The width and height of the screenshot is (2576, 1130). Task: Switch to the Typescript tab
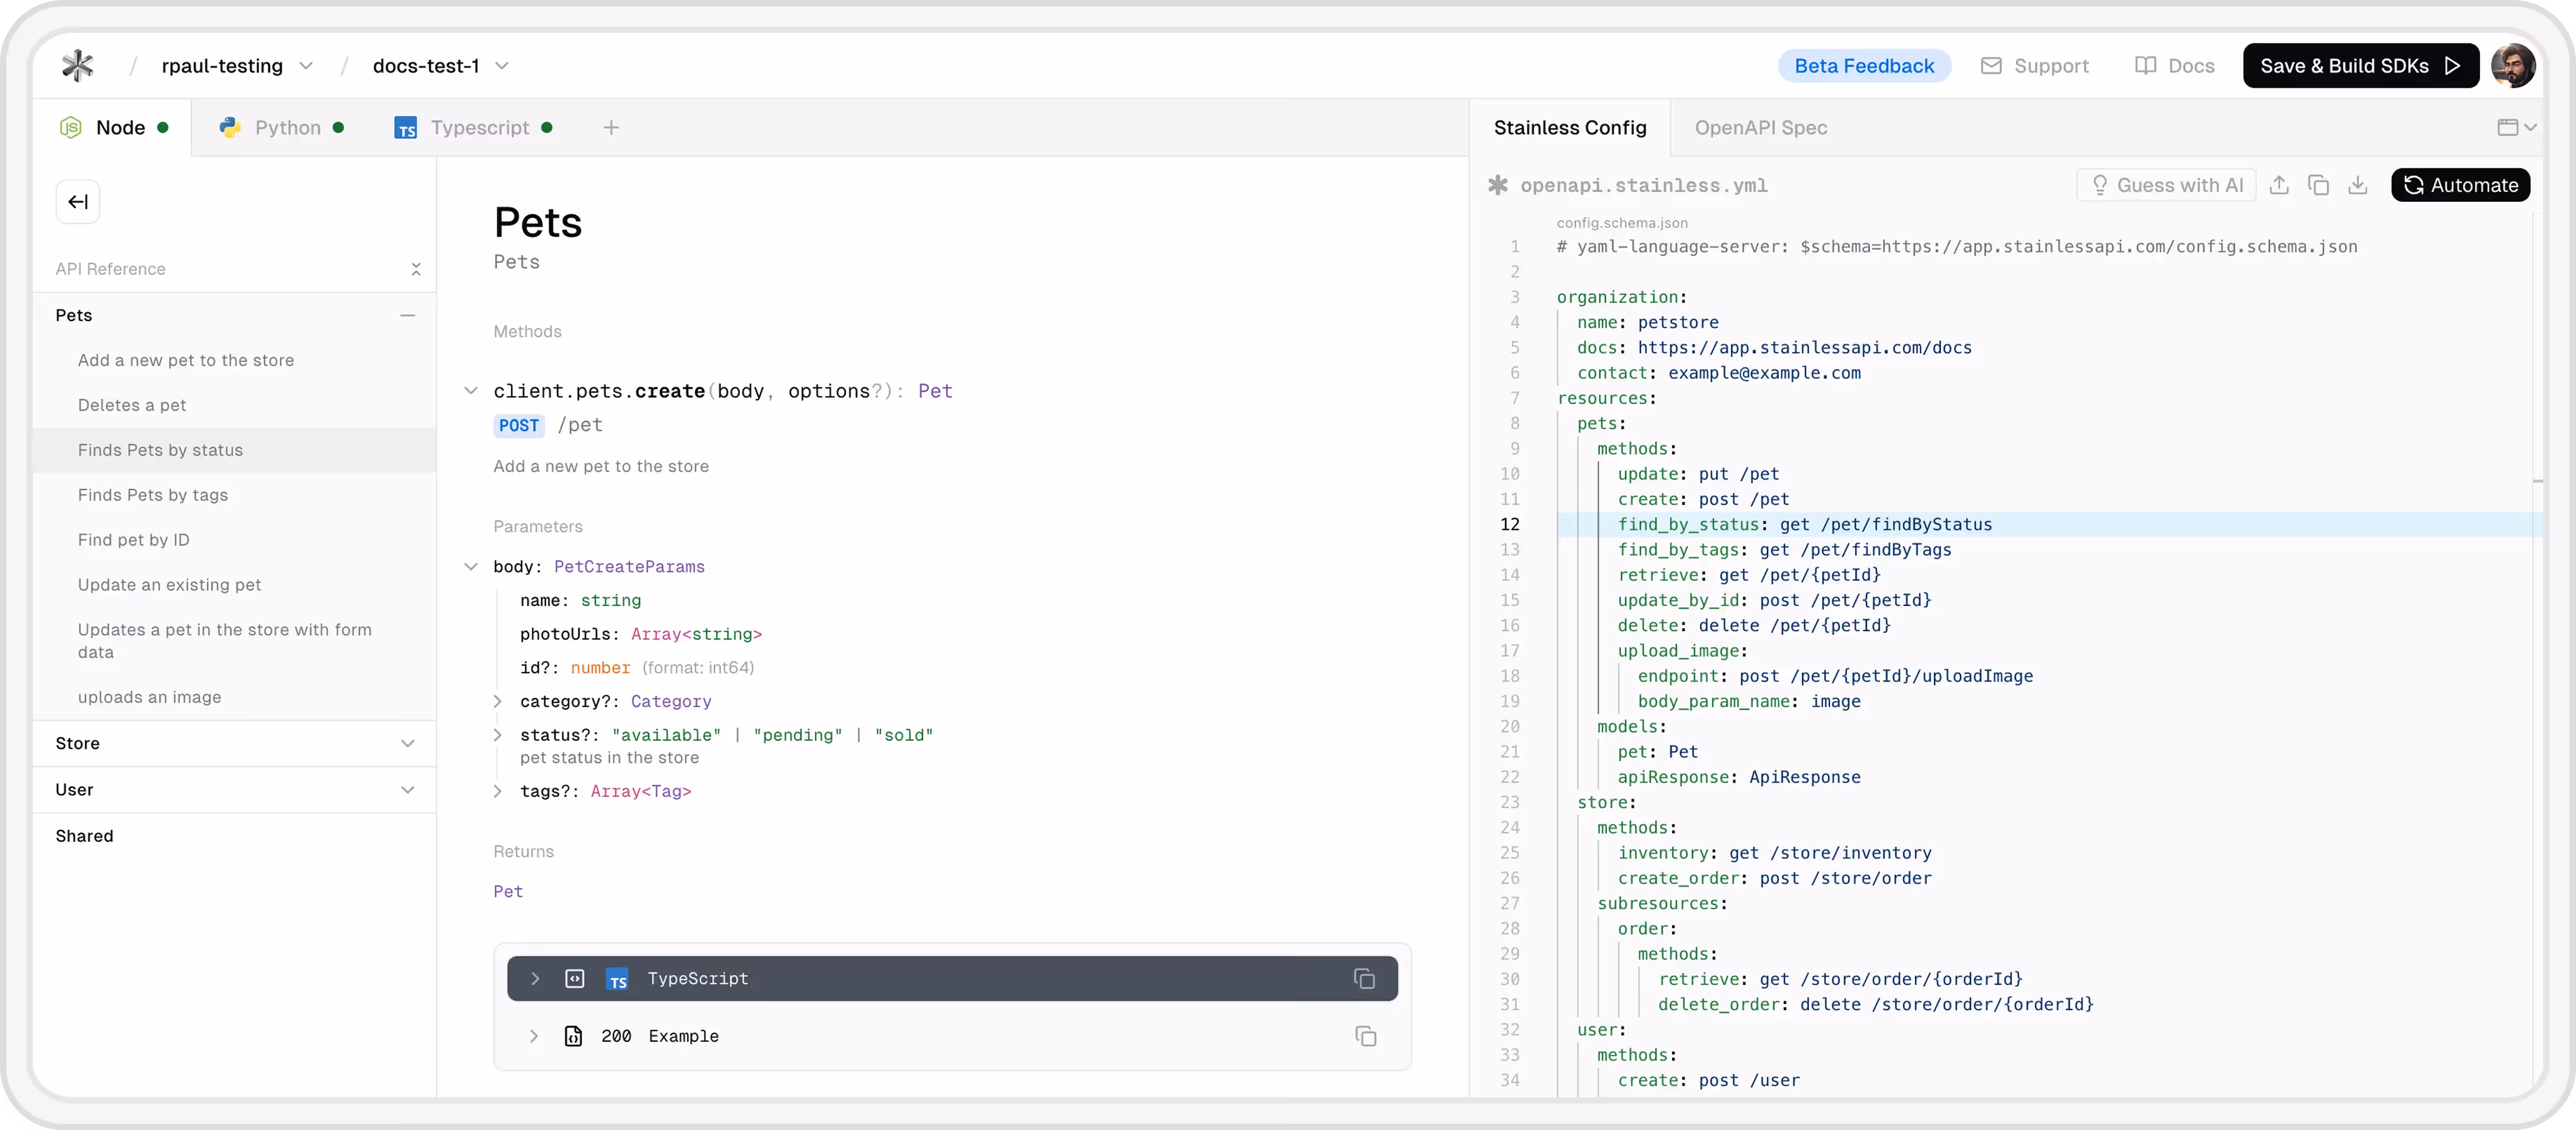473,128
